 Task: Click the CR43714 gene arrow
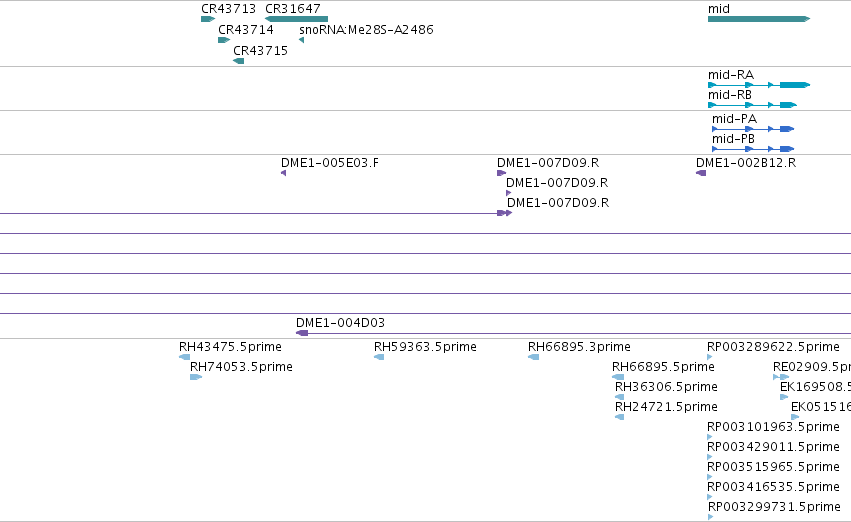pyautogui.click(x=224, y=40)
